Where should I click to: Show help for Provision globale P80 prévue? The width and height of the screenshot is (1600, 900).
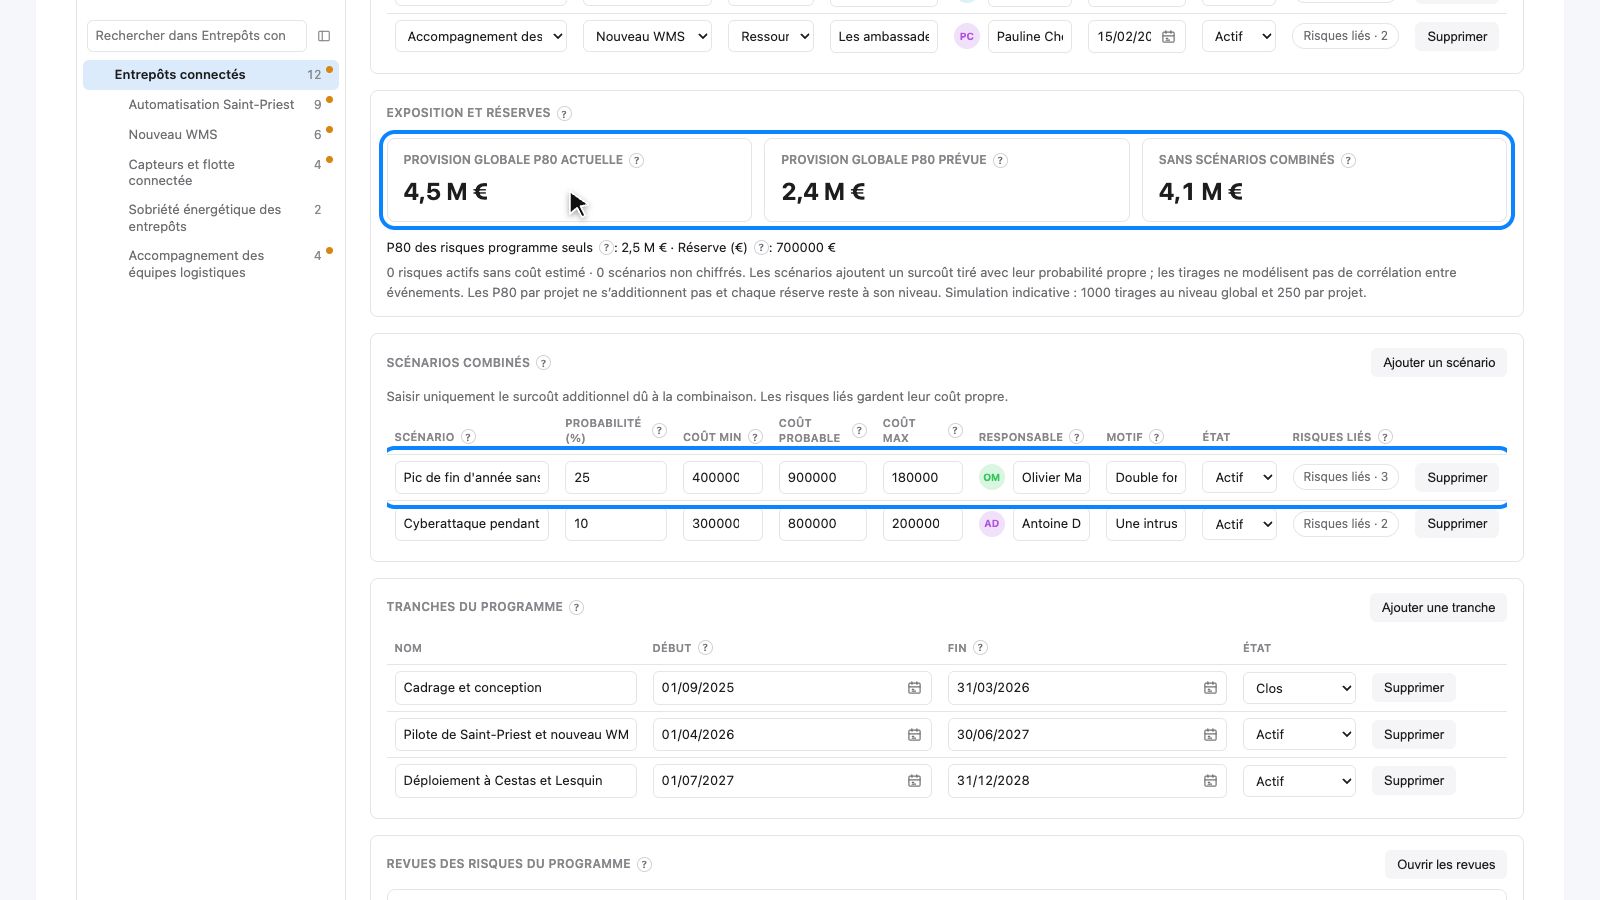(x=1000, y=160)
